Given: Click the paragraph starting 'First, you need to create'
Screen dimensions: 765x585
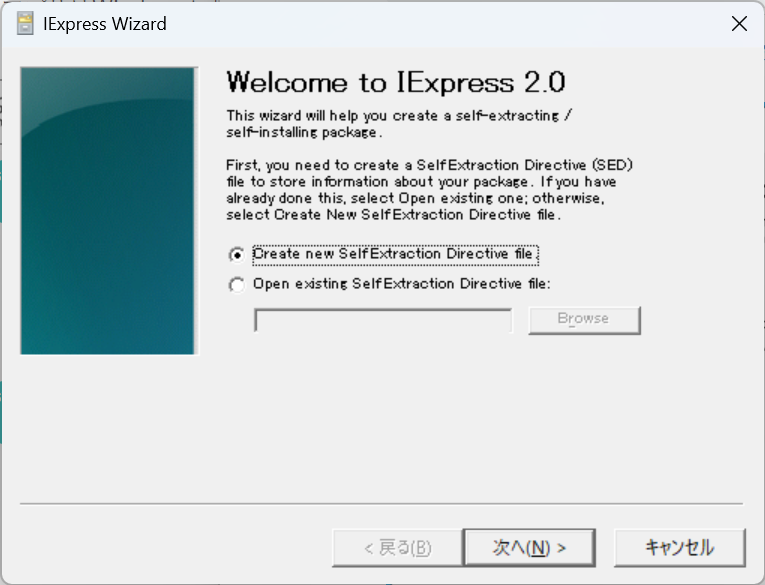Looking at the screenshot, I should pyautogui.click(x=429, y=190).
